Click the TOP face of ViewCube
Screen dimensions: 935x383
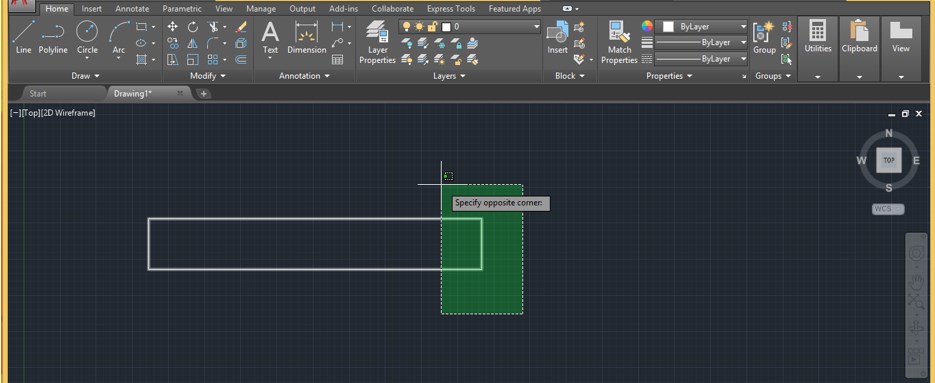pos(888,160)
